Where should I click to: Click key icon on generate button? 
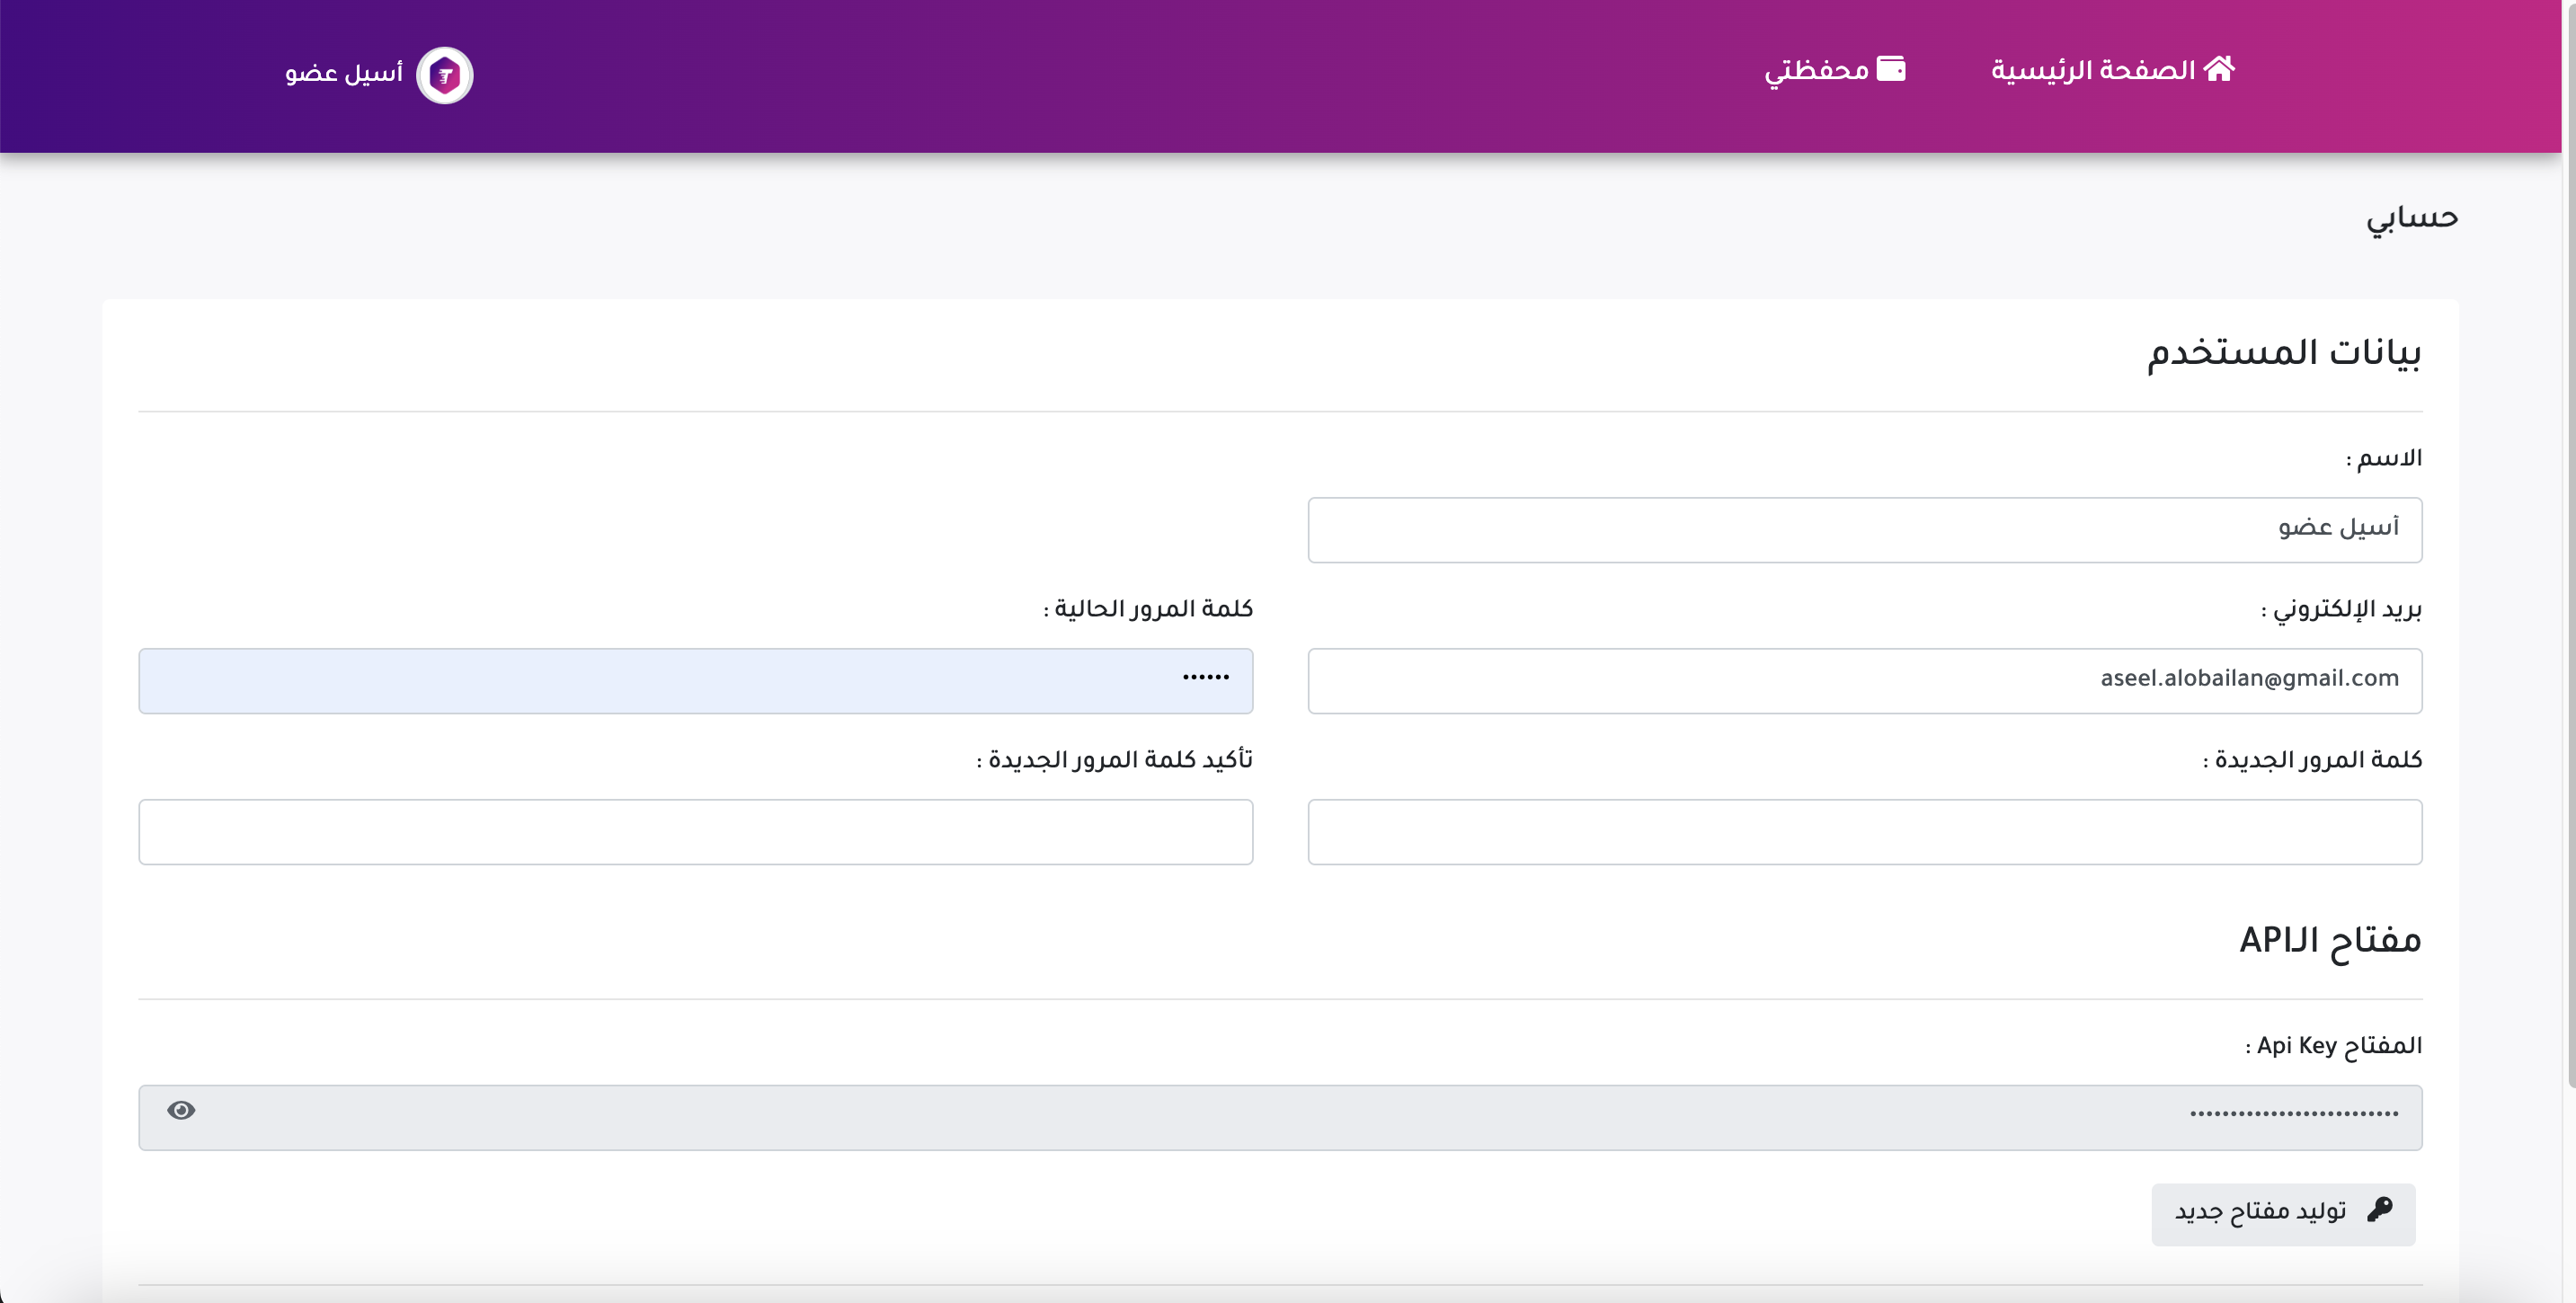click(2380, 1209)
